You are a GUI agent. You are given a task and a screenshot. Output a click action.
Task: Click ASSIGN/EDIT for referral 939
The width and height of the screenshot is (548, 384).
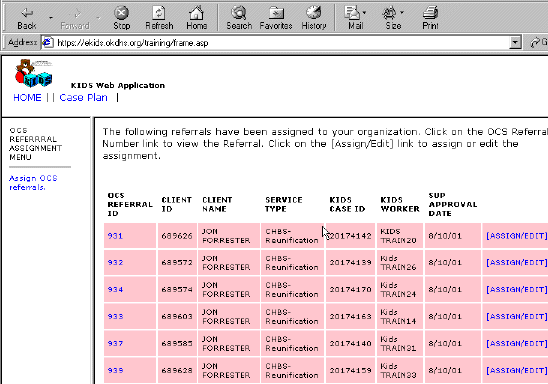[517, 370]
